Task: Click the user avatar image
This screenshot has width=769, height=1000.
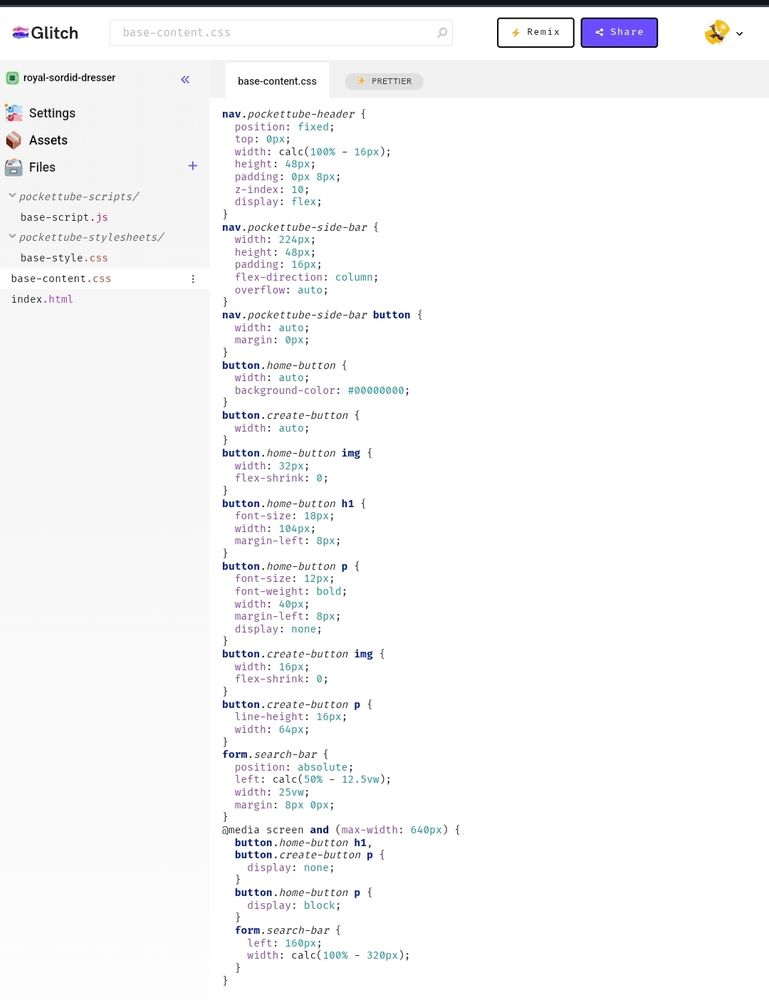Action: coord(716,33)
